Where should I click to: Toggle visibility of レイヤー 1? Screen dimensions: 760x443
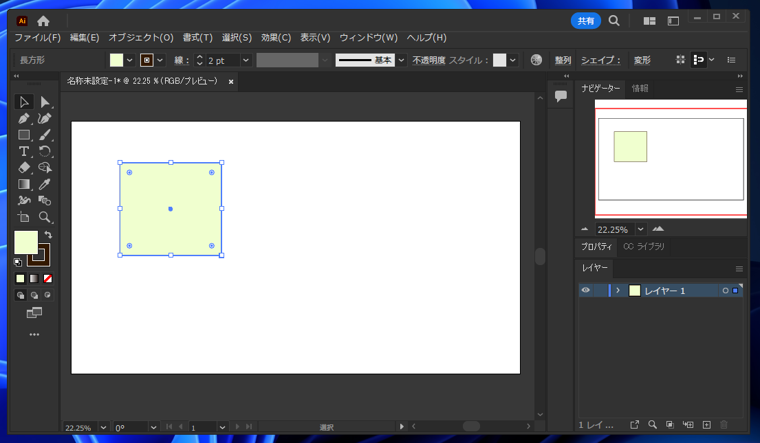(x=586, y=290)
